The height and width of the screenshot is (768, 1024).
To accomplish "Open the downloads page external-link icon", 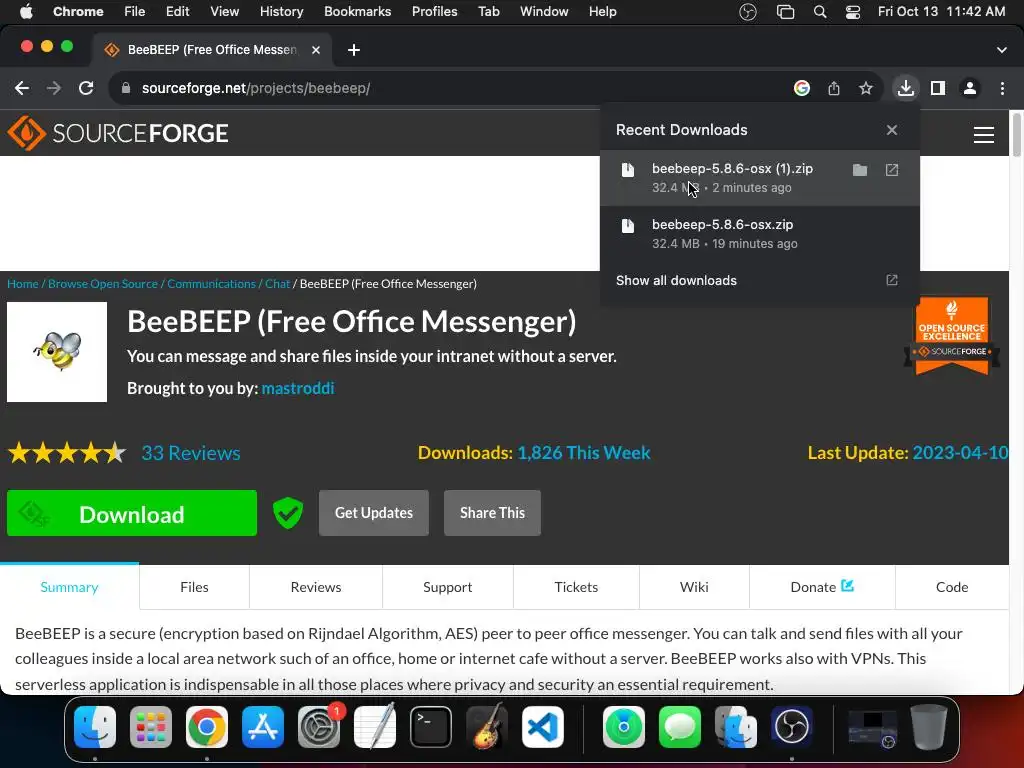I will 892,280.
